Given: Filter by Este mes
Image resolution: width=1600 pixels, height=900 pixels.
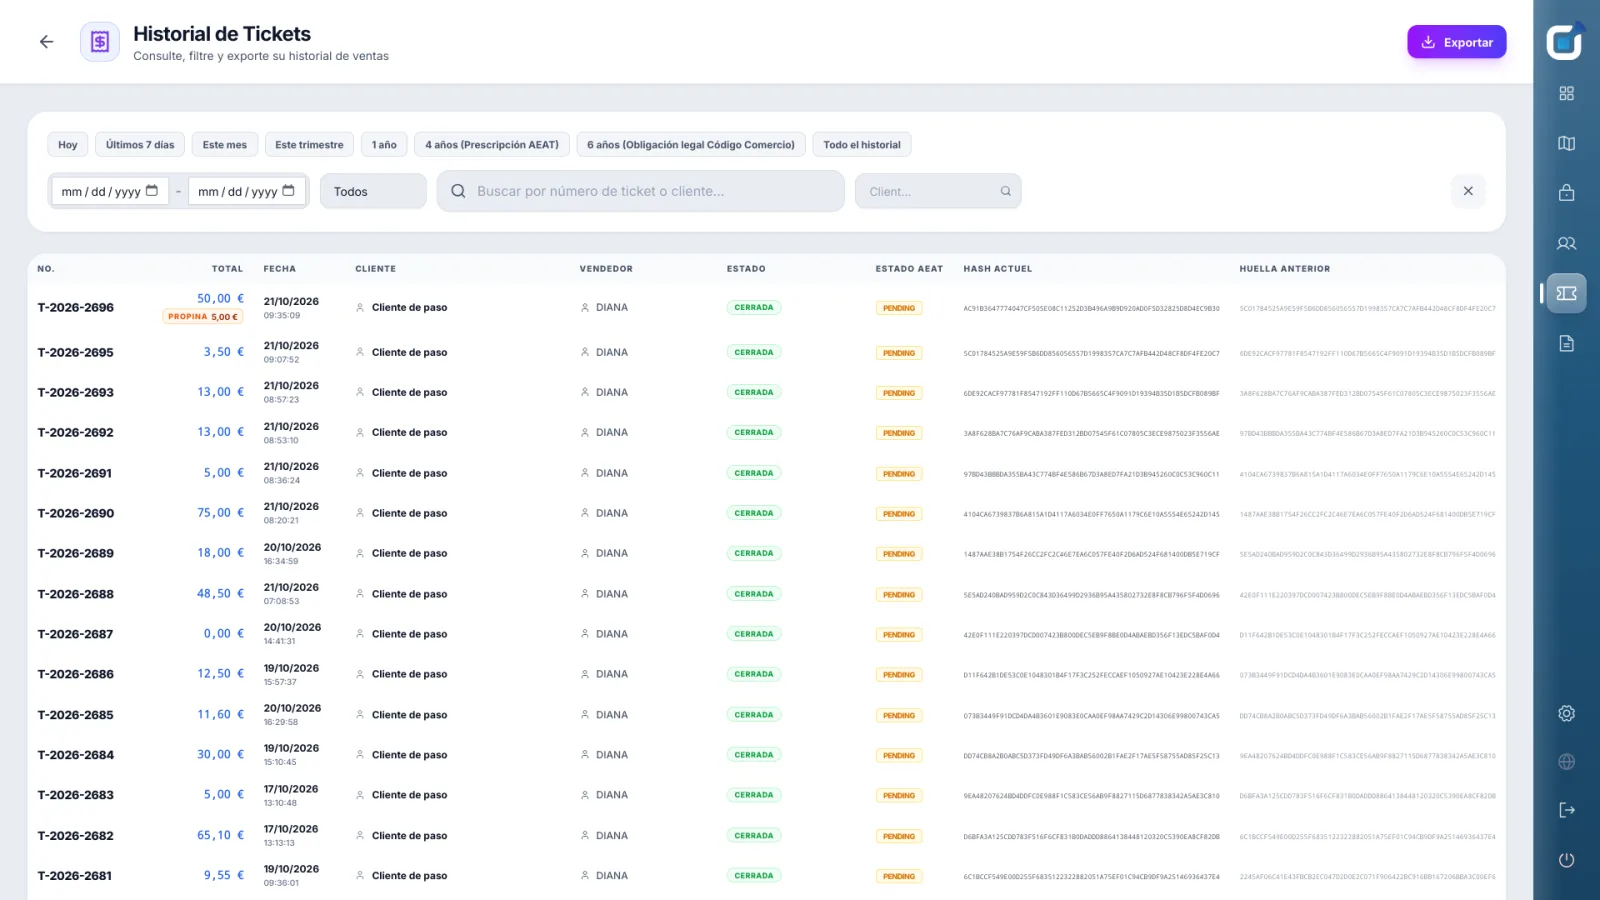Looking at the screenshot, I should (x=225, y=145).
